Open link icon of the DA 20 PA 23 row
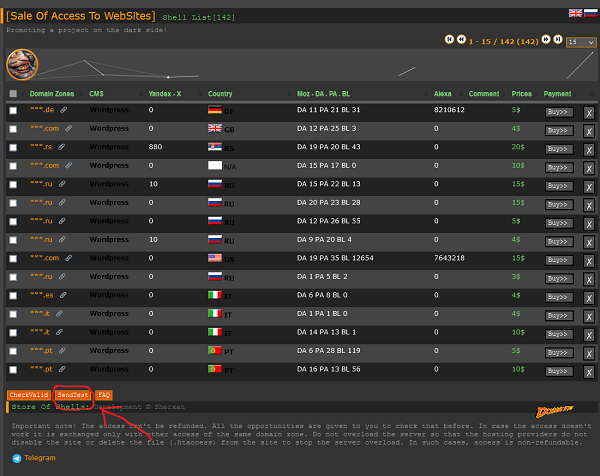The image size is (600, 476). (62, 202)
